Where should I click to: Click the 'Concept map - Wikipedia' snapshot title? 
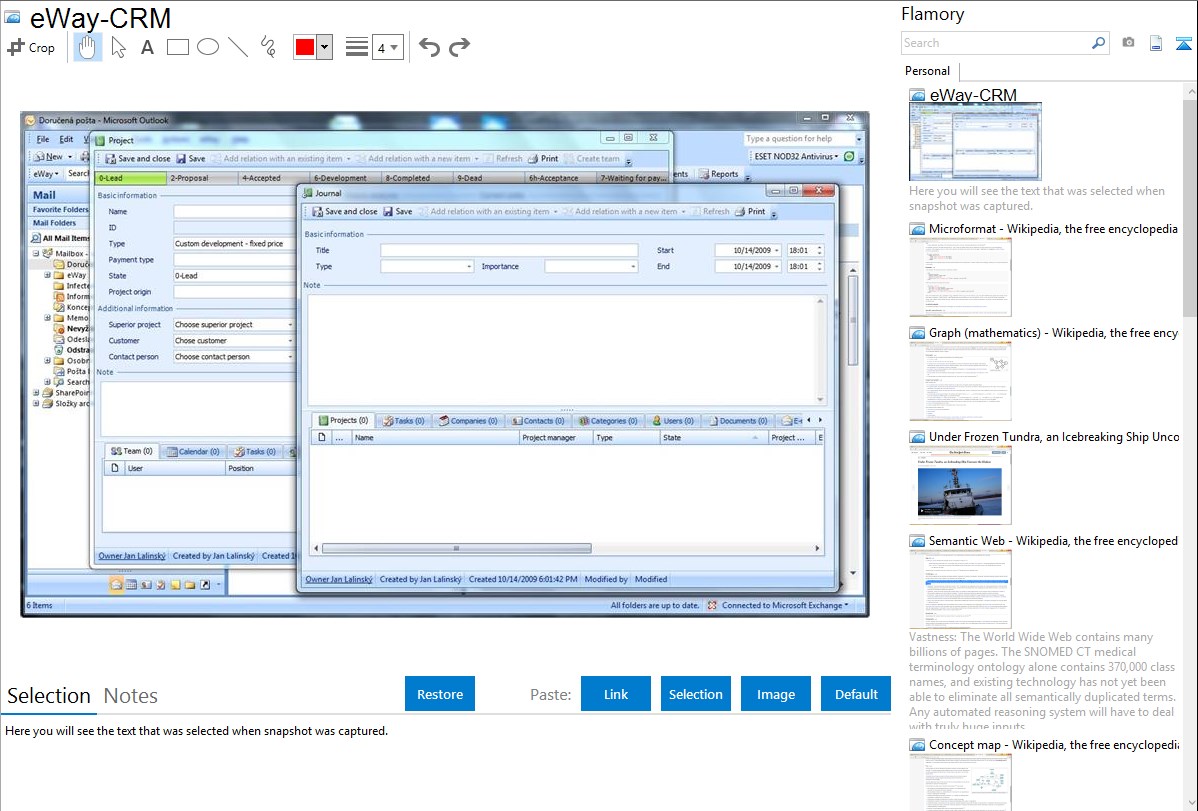tap(1053, 744)
